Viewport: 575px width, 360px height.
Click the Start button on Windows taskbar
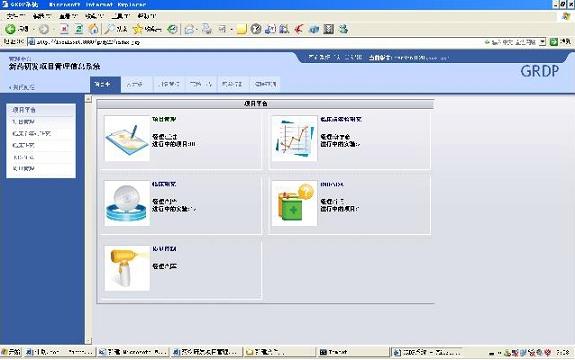point(11,352)
